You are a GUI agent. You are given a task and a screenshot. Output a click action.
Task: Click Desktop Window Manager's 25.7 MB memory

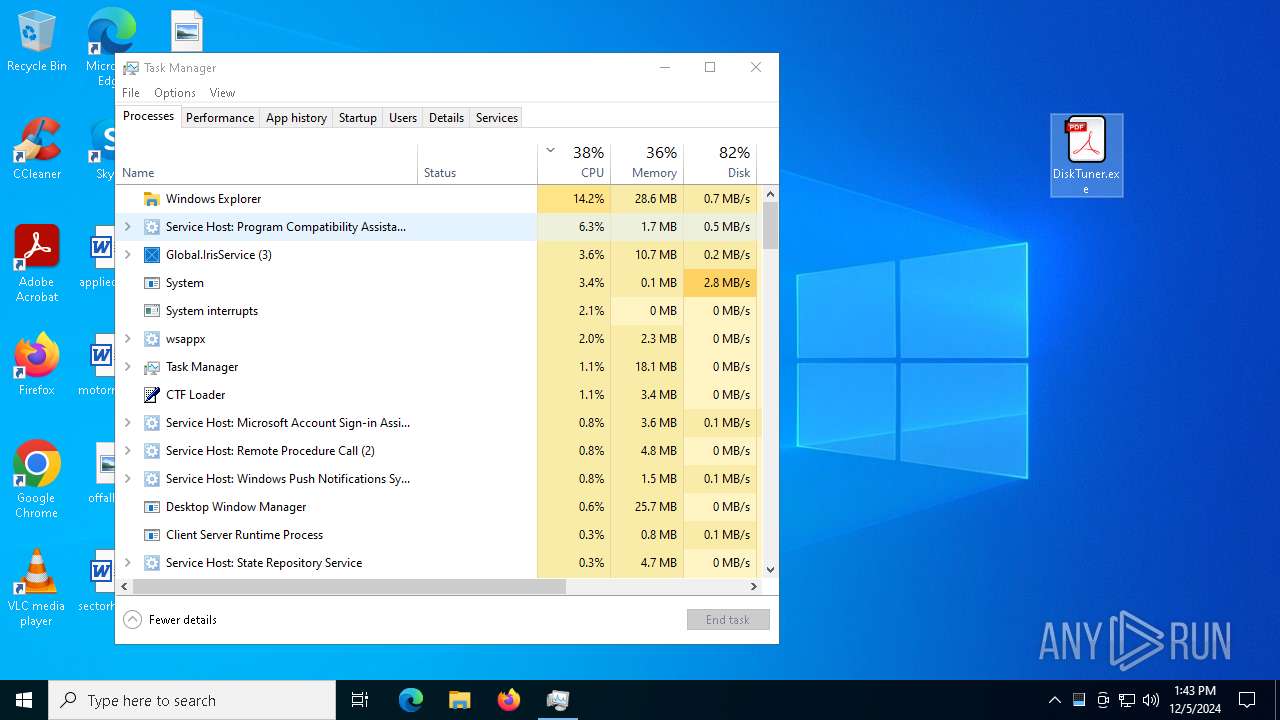tap(647, 507)
